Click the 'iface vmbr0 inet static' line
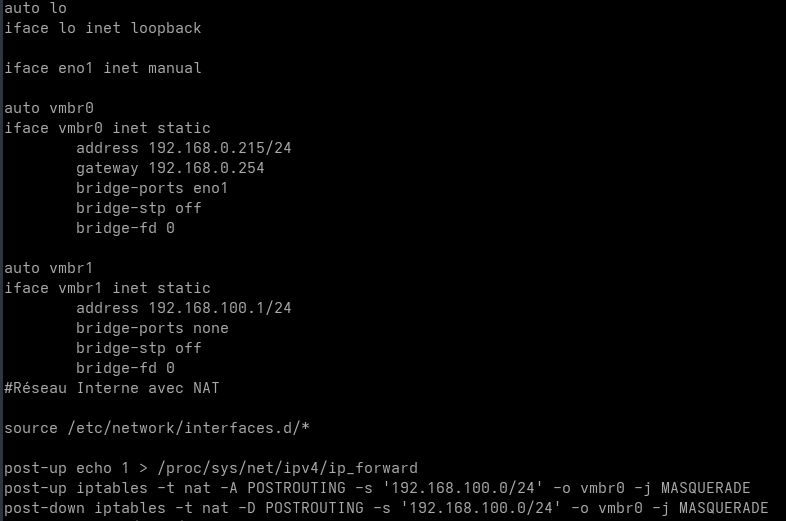786x521 pixels. 107,128
